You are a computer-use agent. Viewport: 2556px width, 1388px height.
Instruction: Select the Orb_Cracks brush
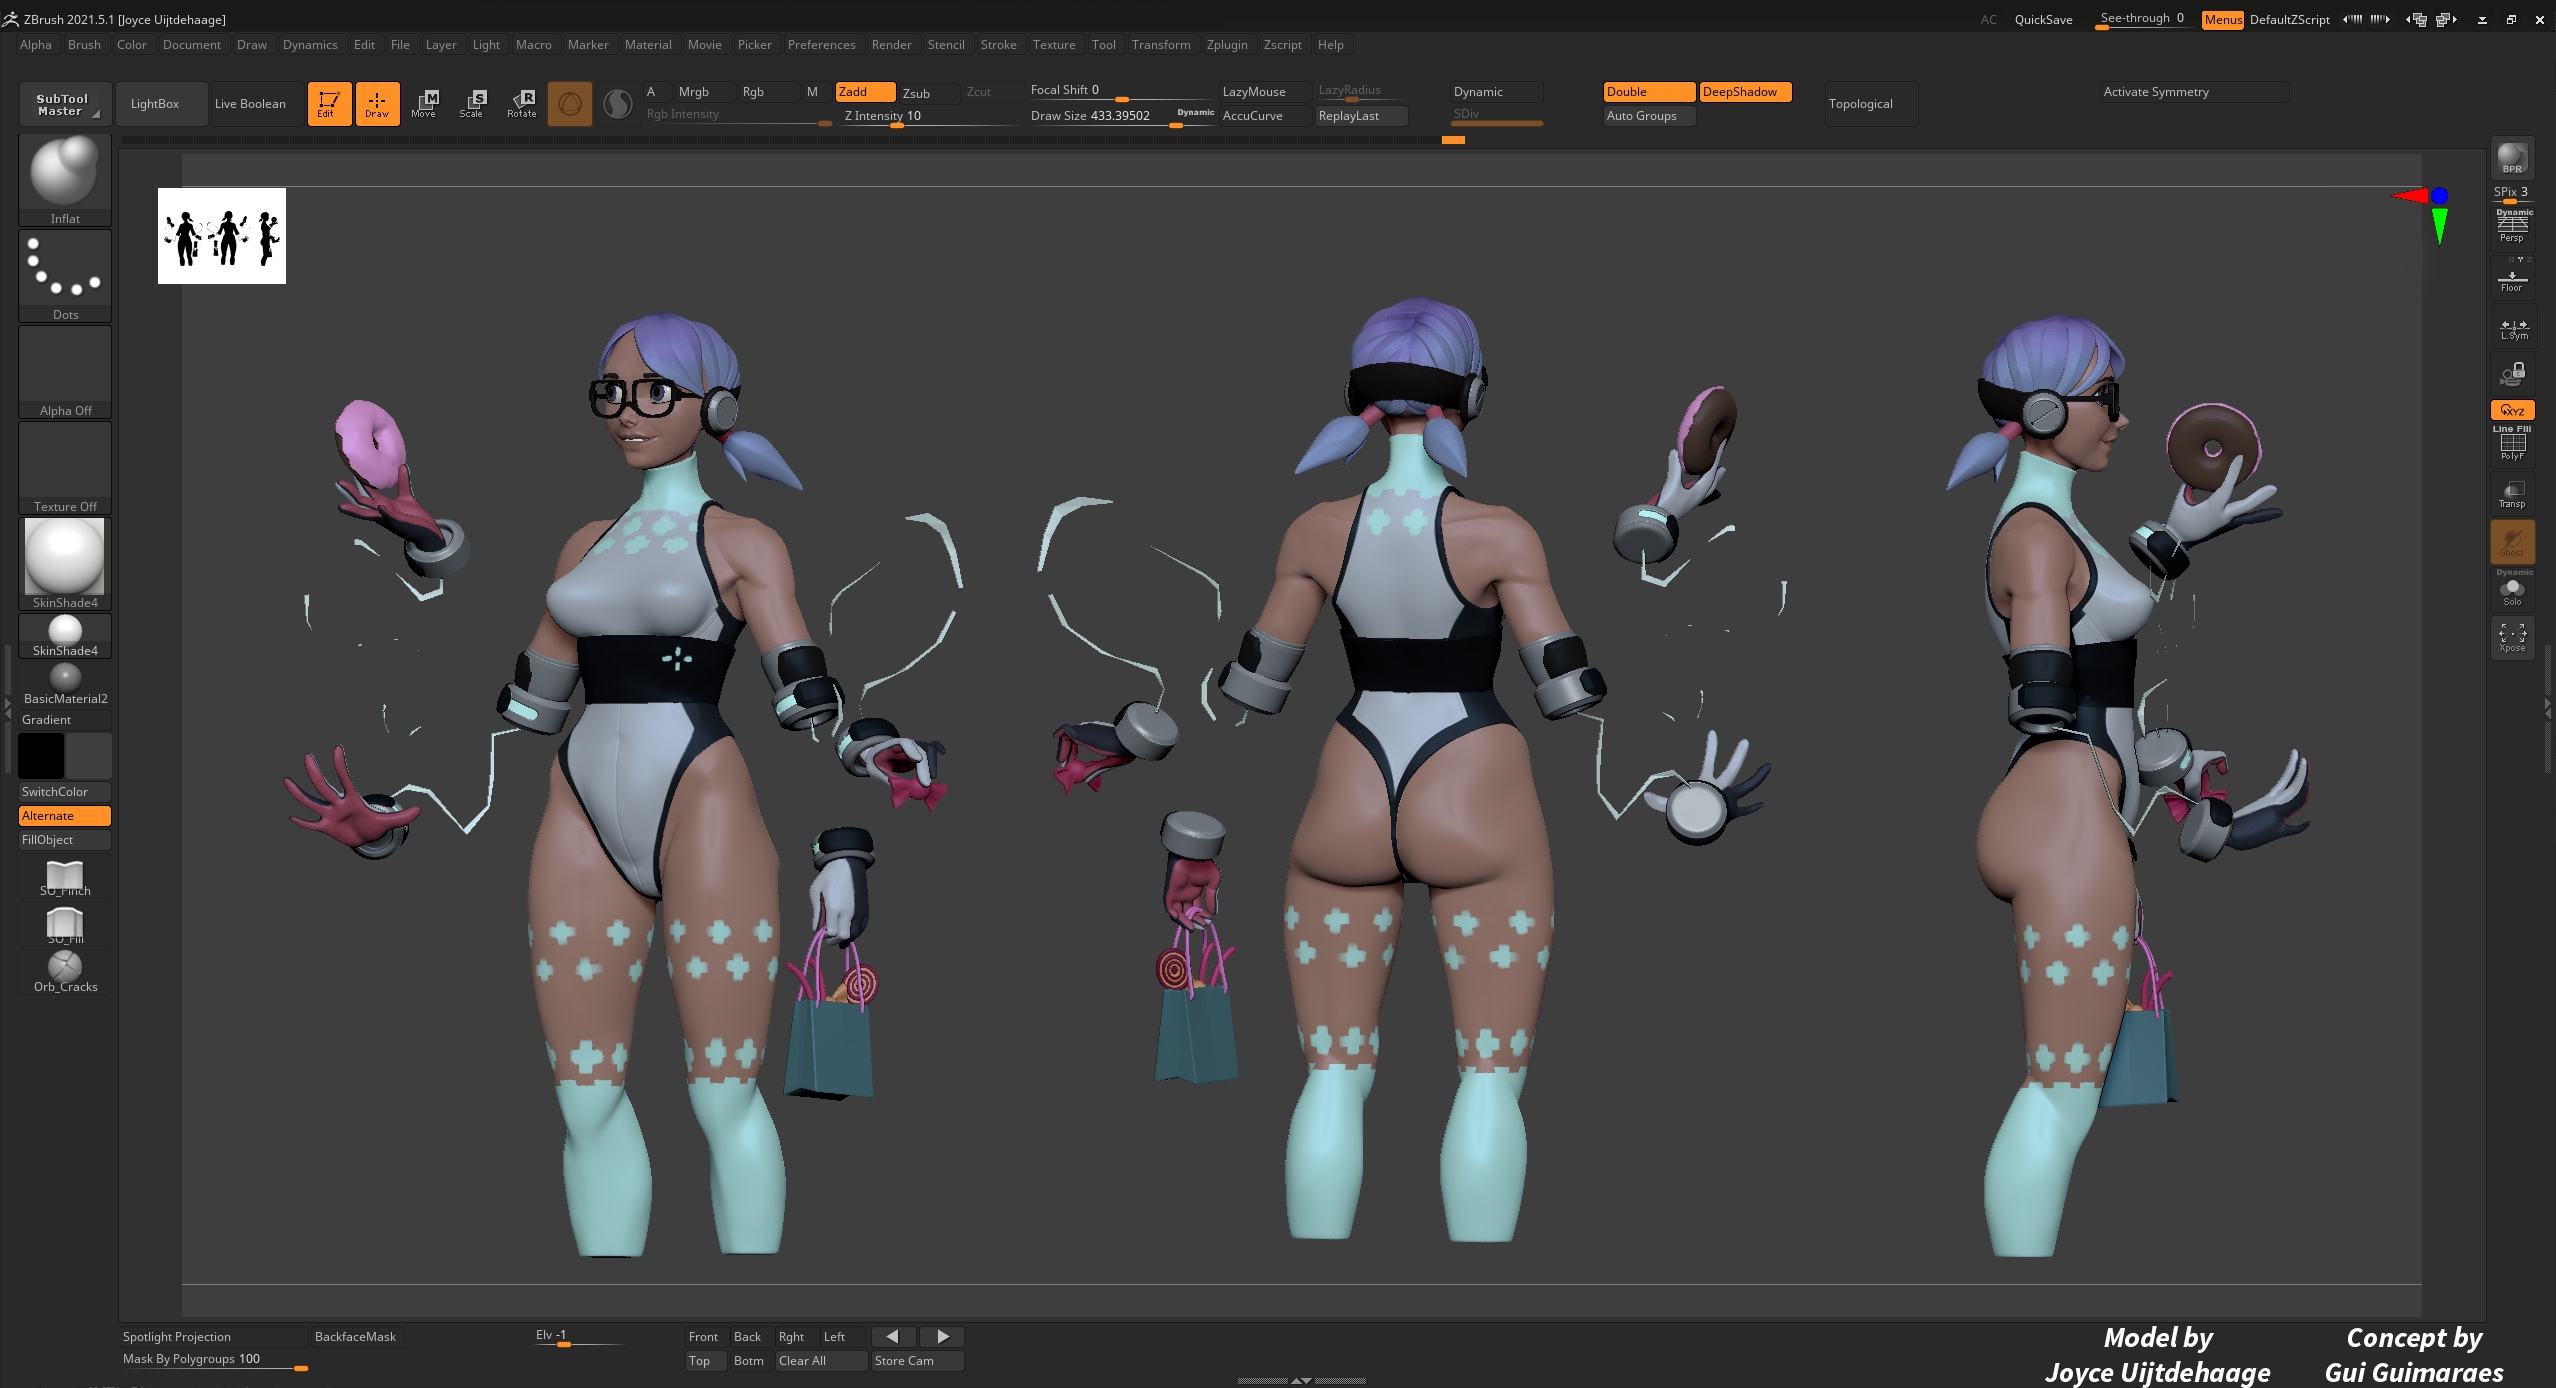65,971
